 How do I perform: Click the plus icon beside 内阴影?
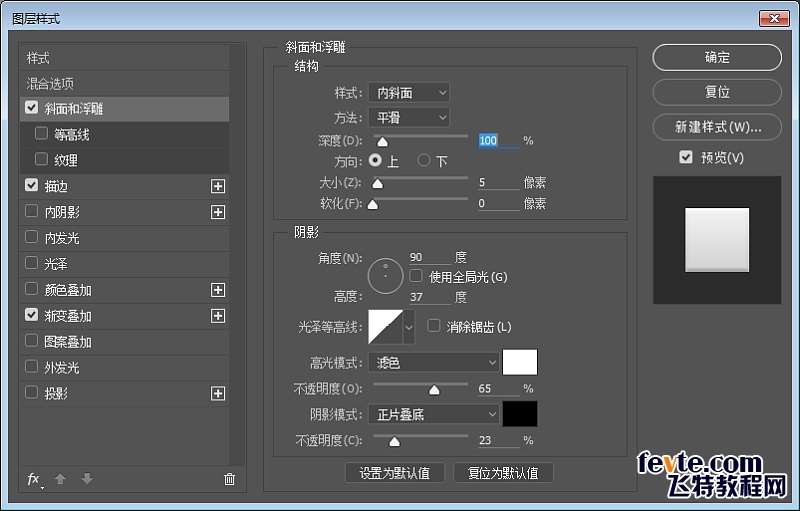click(x=218, y=212)
